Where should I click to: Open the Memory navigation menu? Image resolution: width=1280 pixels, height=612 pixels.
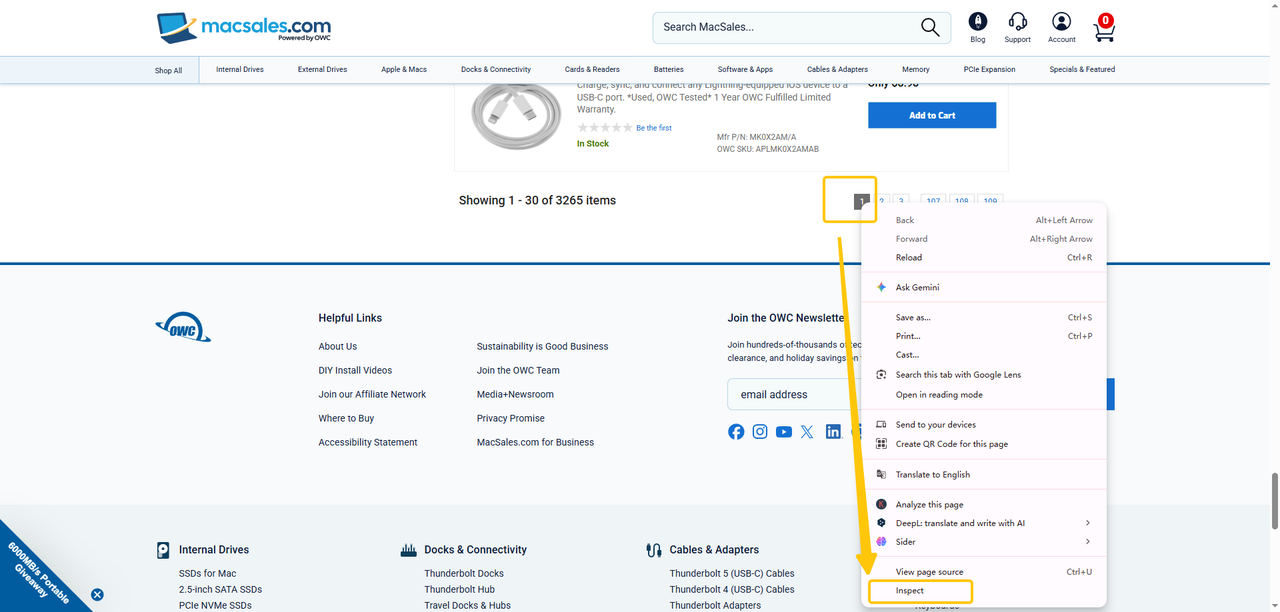916,70
